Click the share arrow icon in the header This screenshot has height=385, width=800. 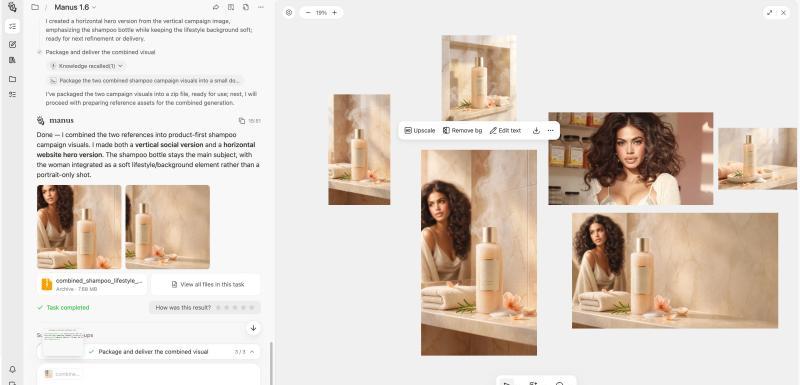coord(216,7)
